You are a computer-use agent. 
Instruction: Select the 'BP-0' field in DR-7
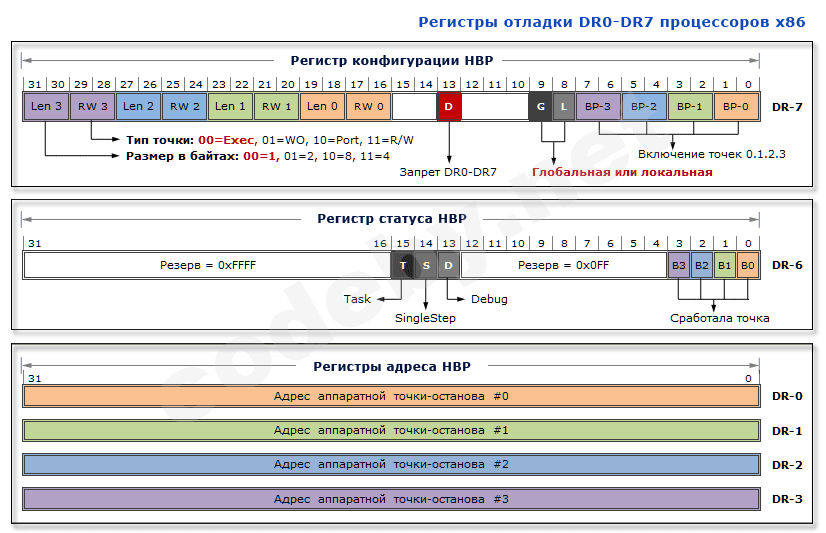click(x=736, y=106)
